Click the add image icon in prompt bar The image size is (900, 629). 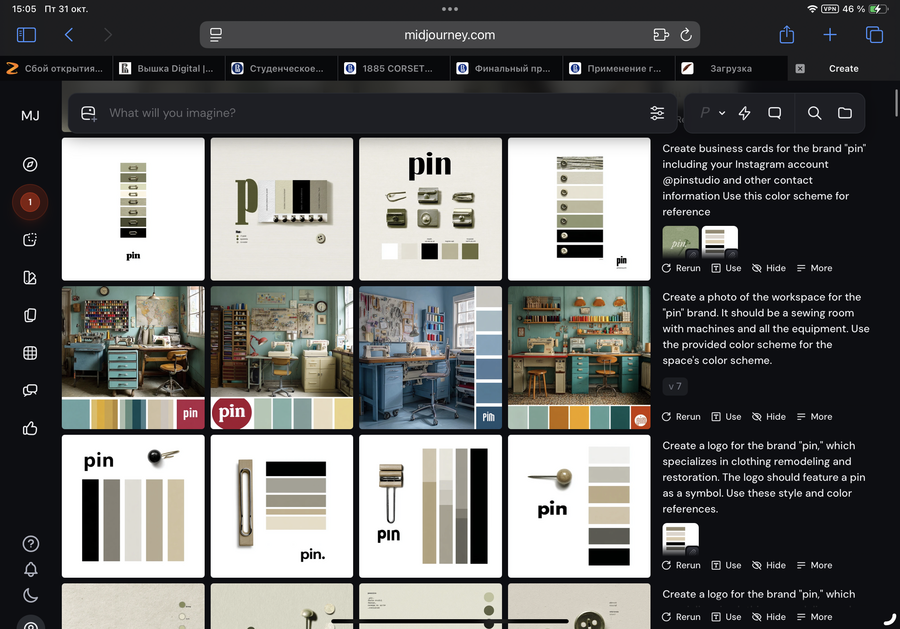pos(88,113)
